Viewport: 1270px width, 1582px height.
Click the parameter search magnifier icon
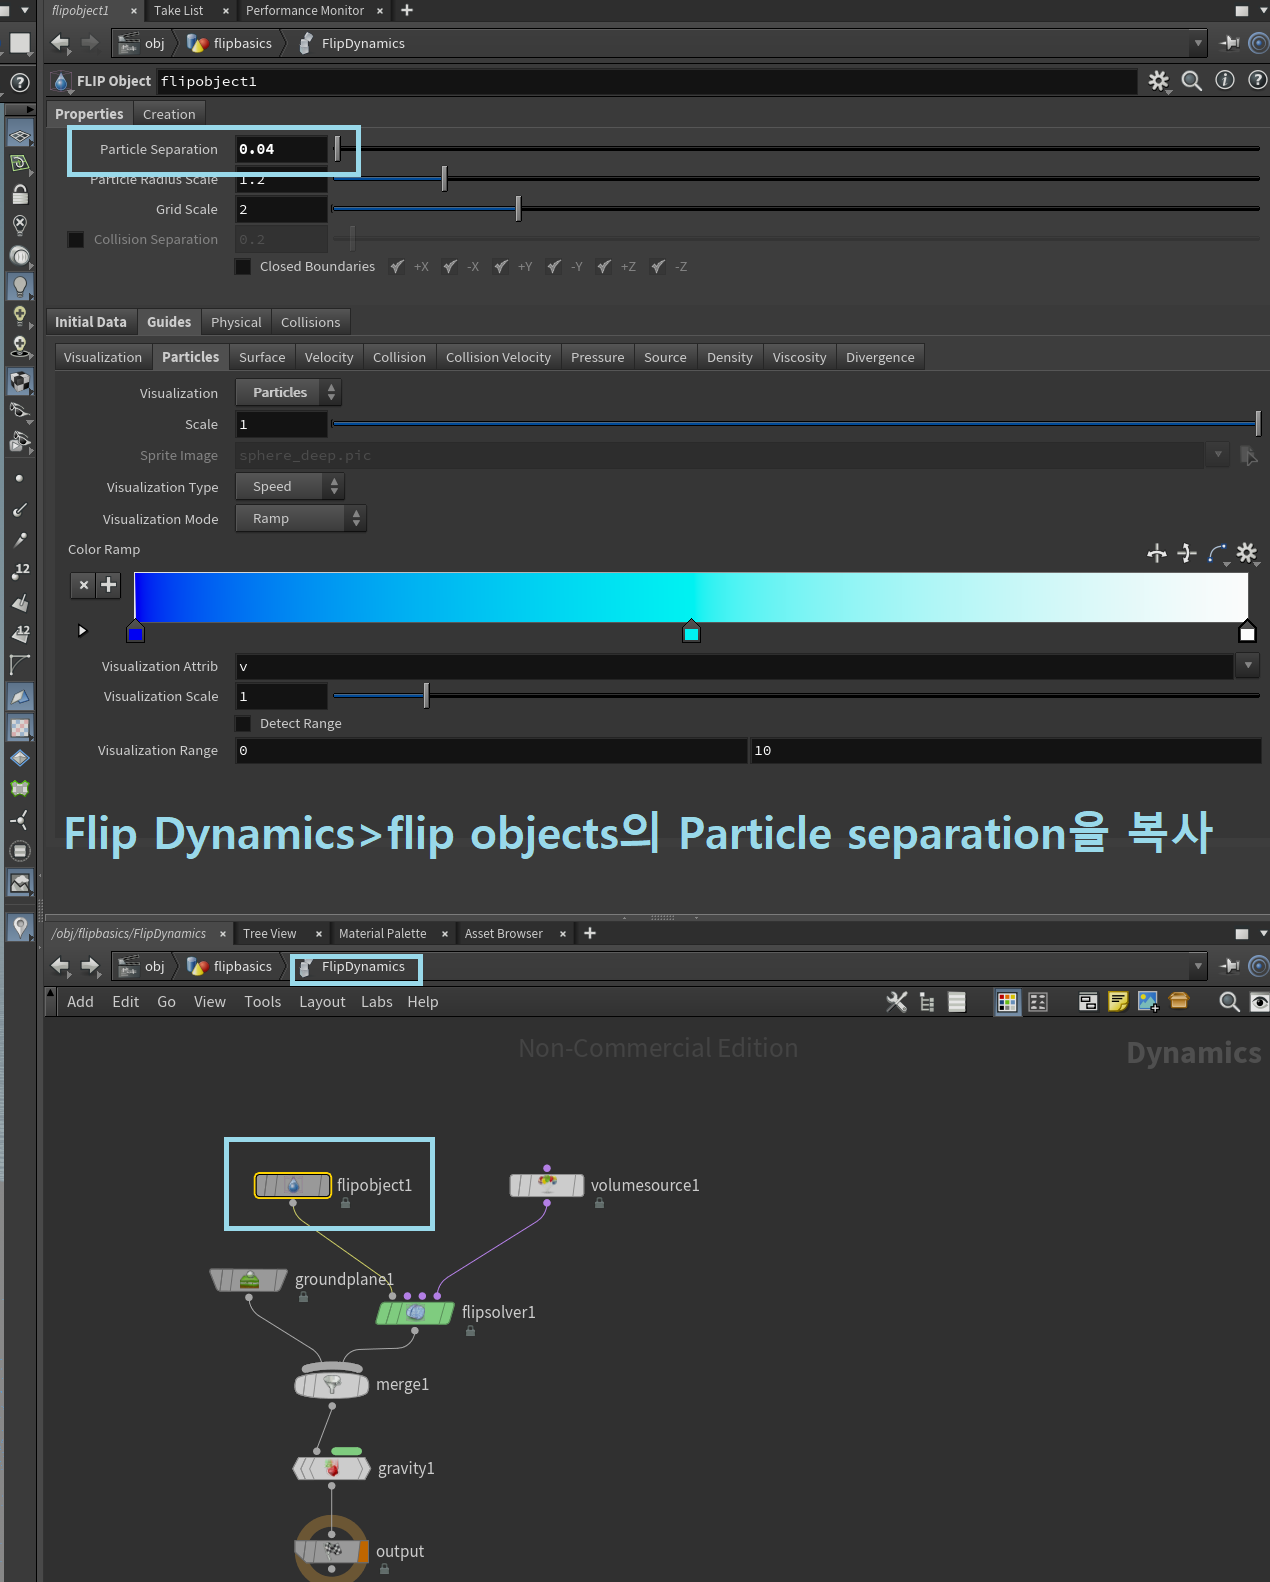1192,81
